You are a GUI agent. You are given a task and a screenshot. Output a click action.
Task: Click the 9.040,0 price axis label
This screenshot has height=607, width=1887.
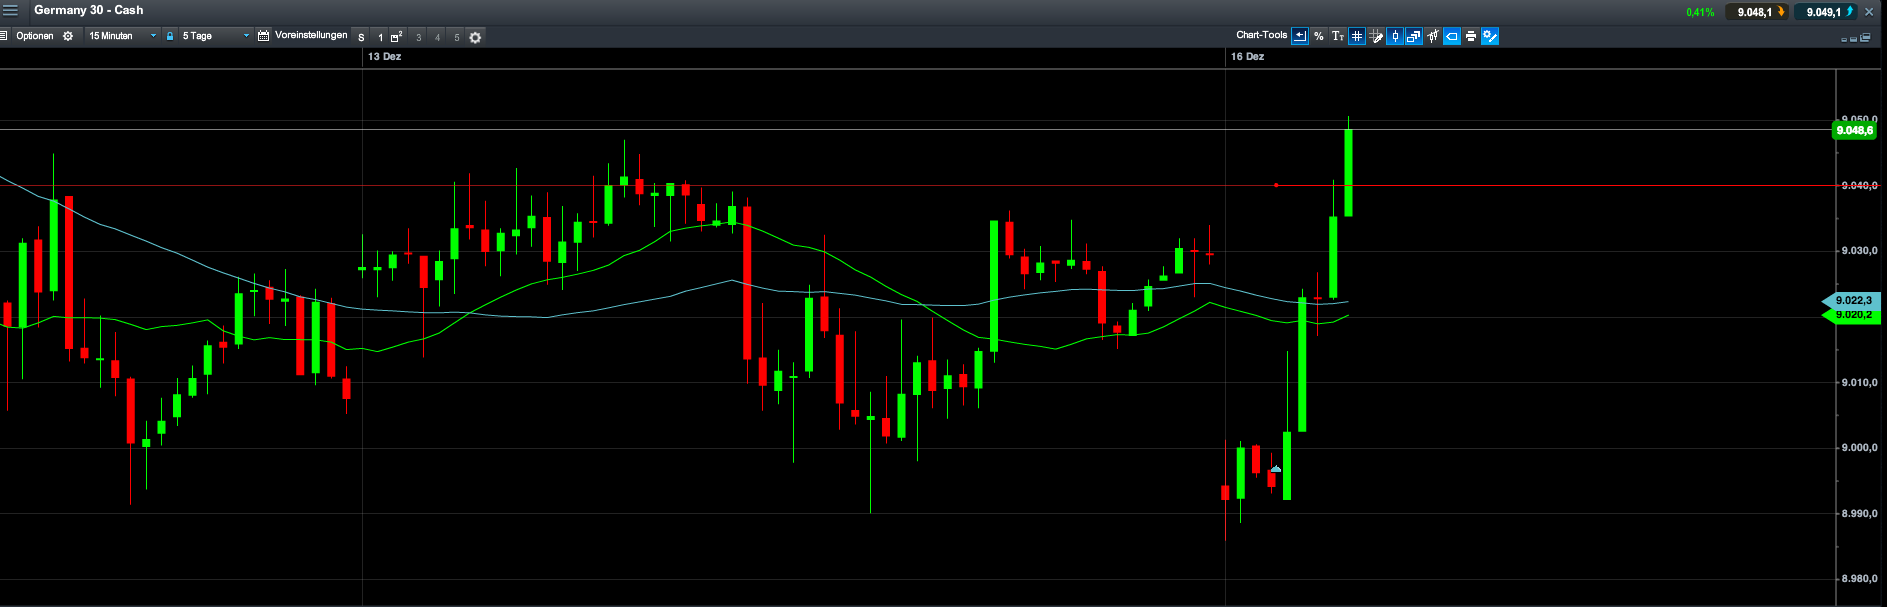[x=1859, y=186]
